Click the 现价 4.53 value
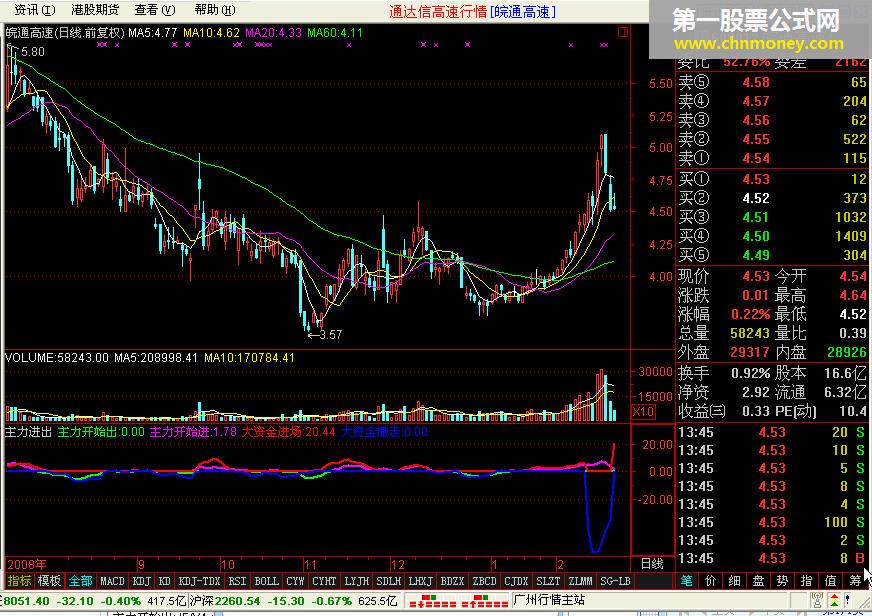The width and height of the screenshot is (872, 616). pos(756,276)
